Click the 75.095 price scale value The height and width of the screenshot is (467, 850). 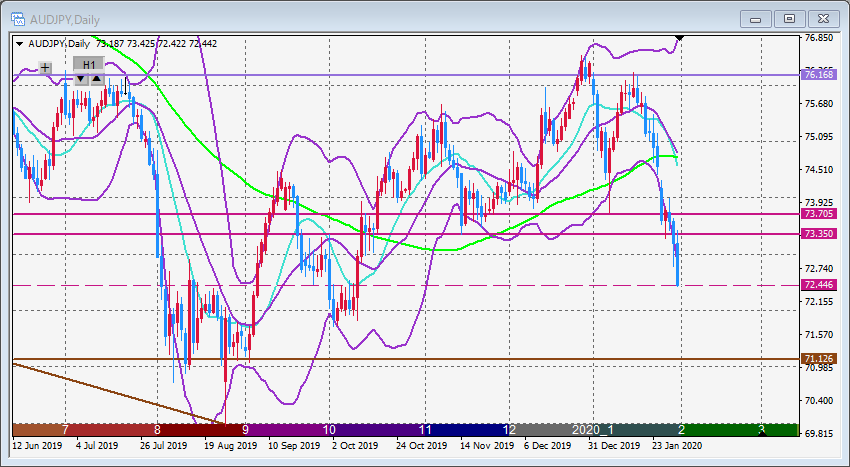tap(818, 137)
